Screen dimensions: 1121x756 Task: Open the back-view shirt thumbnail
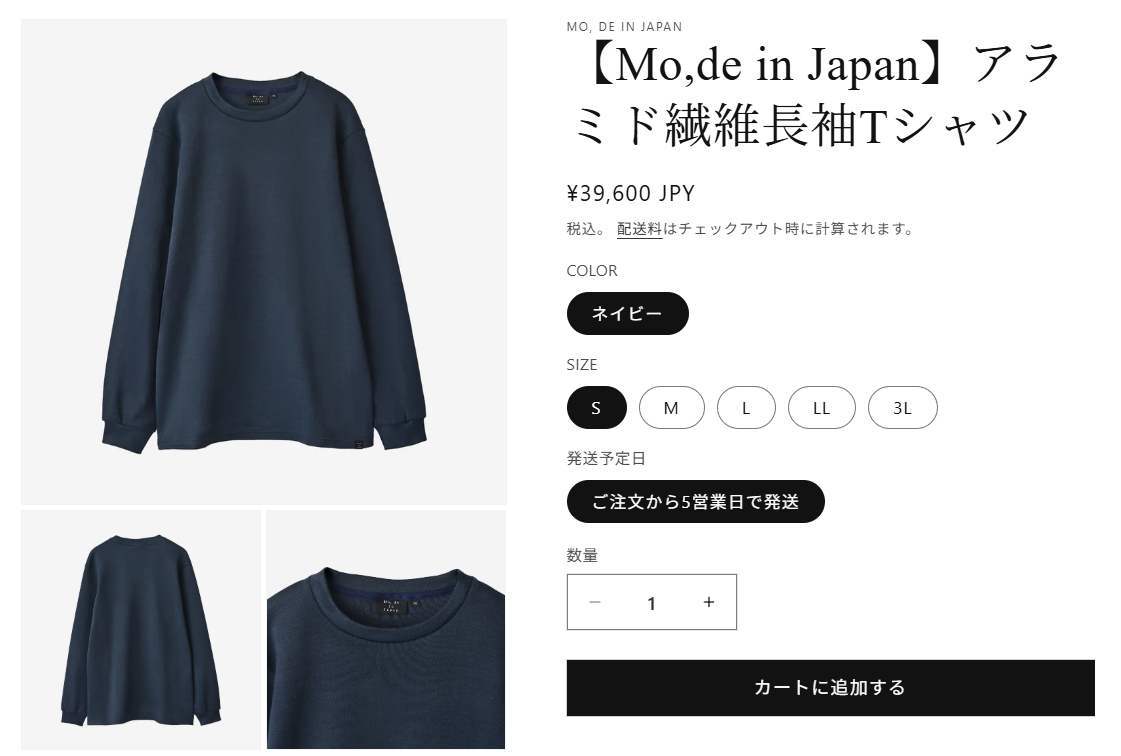[x=141, y=629]
